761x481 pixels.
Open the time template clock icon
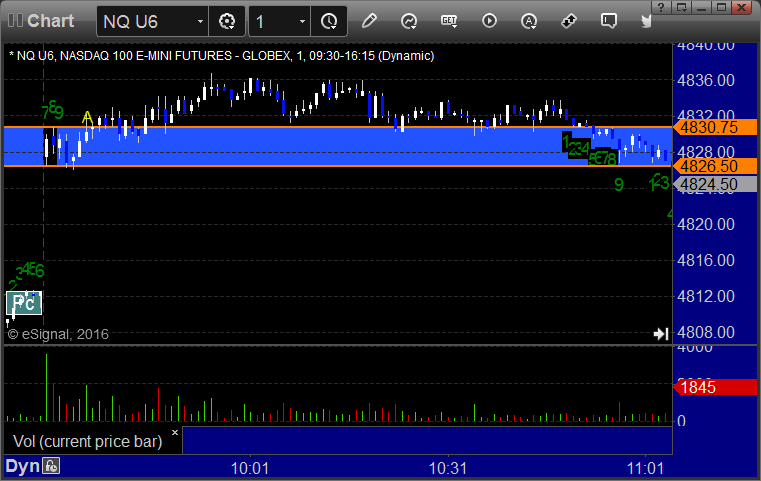pyautogui.click(x=329, y=21)
